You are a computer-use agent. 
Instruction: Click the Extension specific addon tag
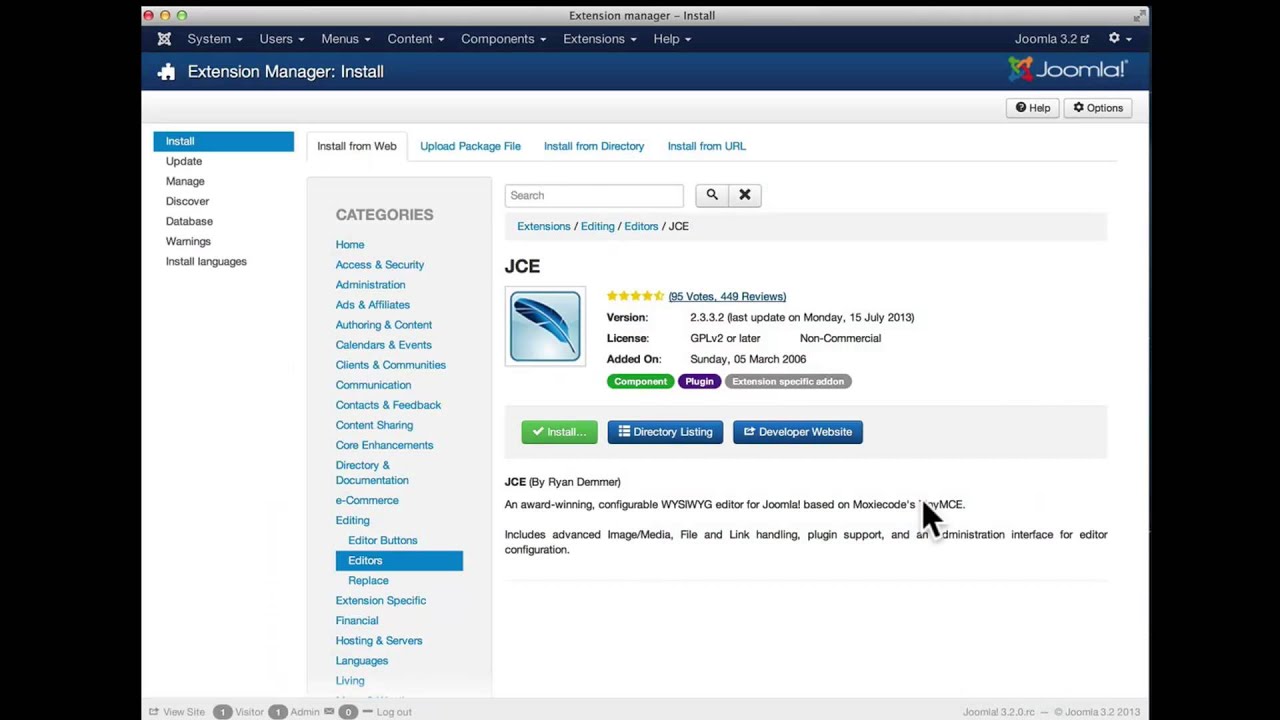pyautogui.click(x=788, y=381)
